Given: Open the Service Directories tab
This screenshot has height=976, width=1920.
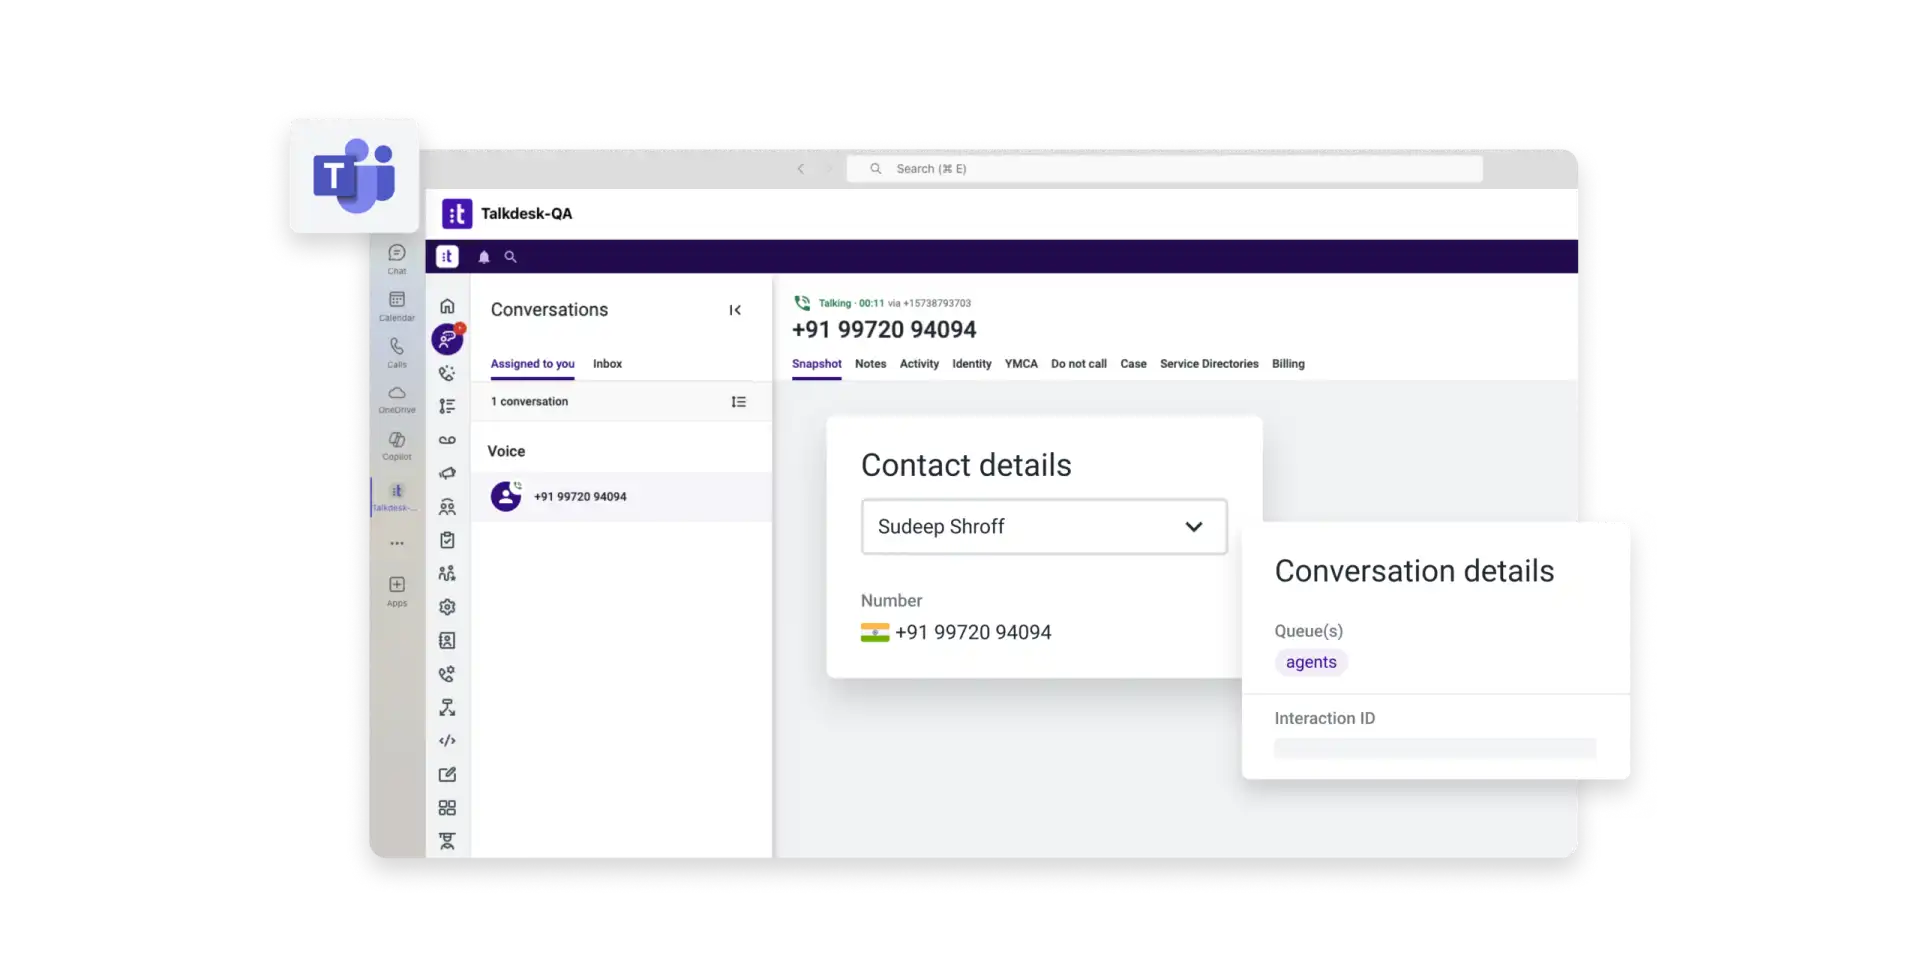Looking at the screenshot, I should coord(1208,364).
